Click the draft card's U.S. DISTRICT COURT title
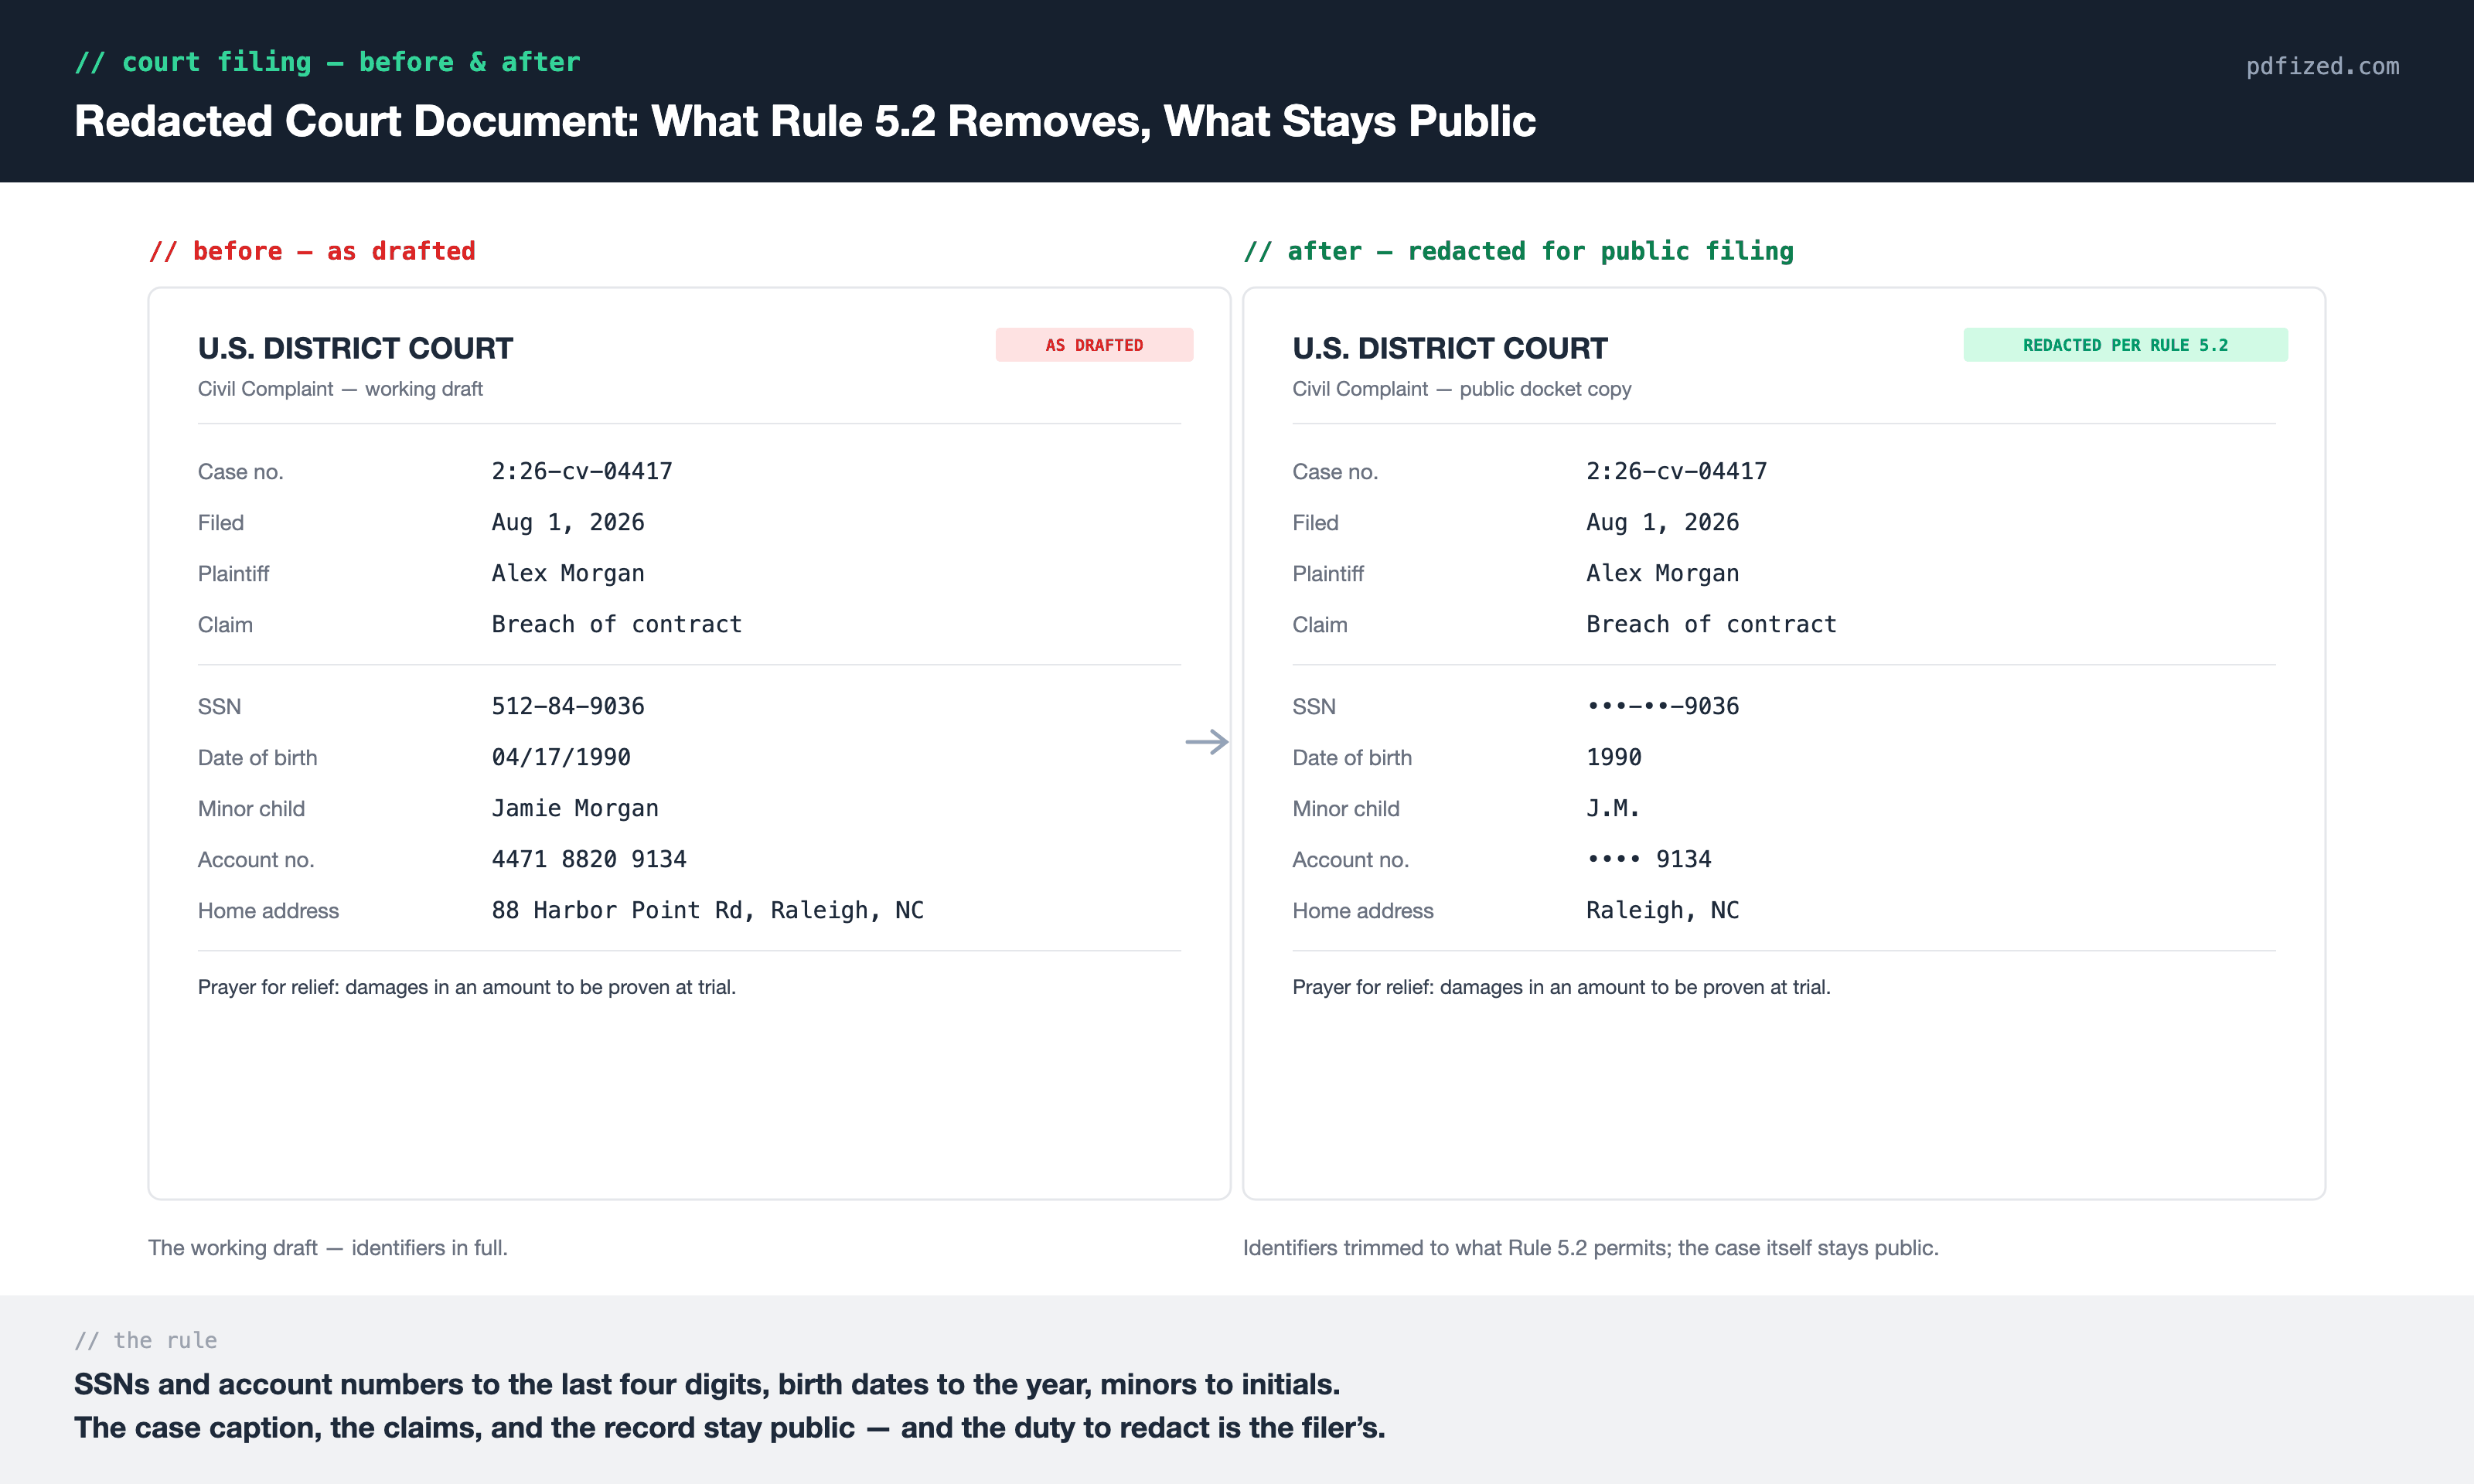Viewport: 2474px width, 1484px height. point(355,348)
